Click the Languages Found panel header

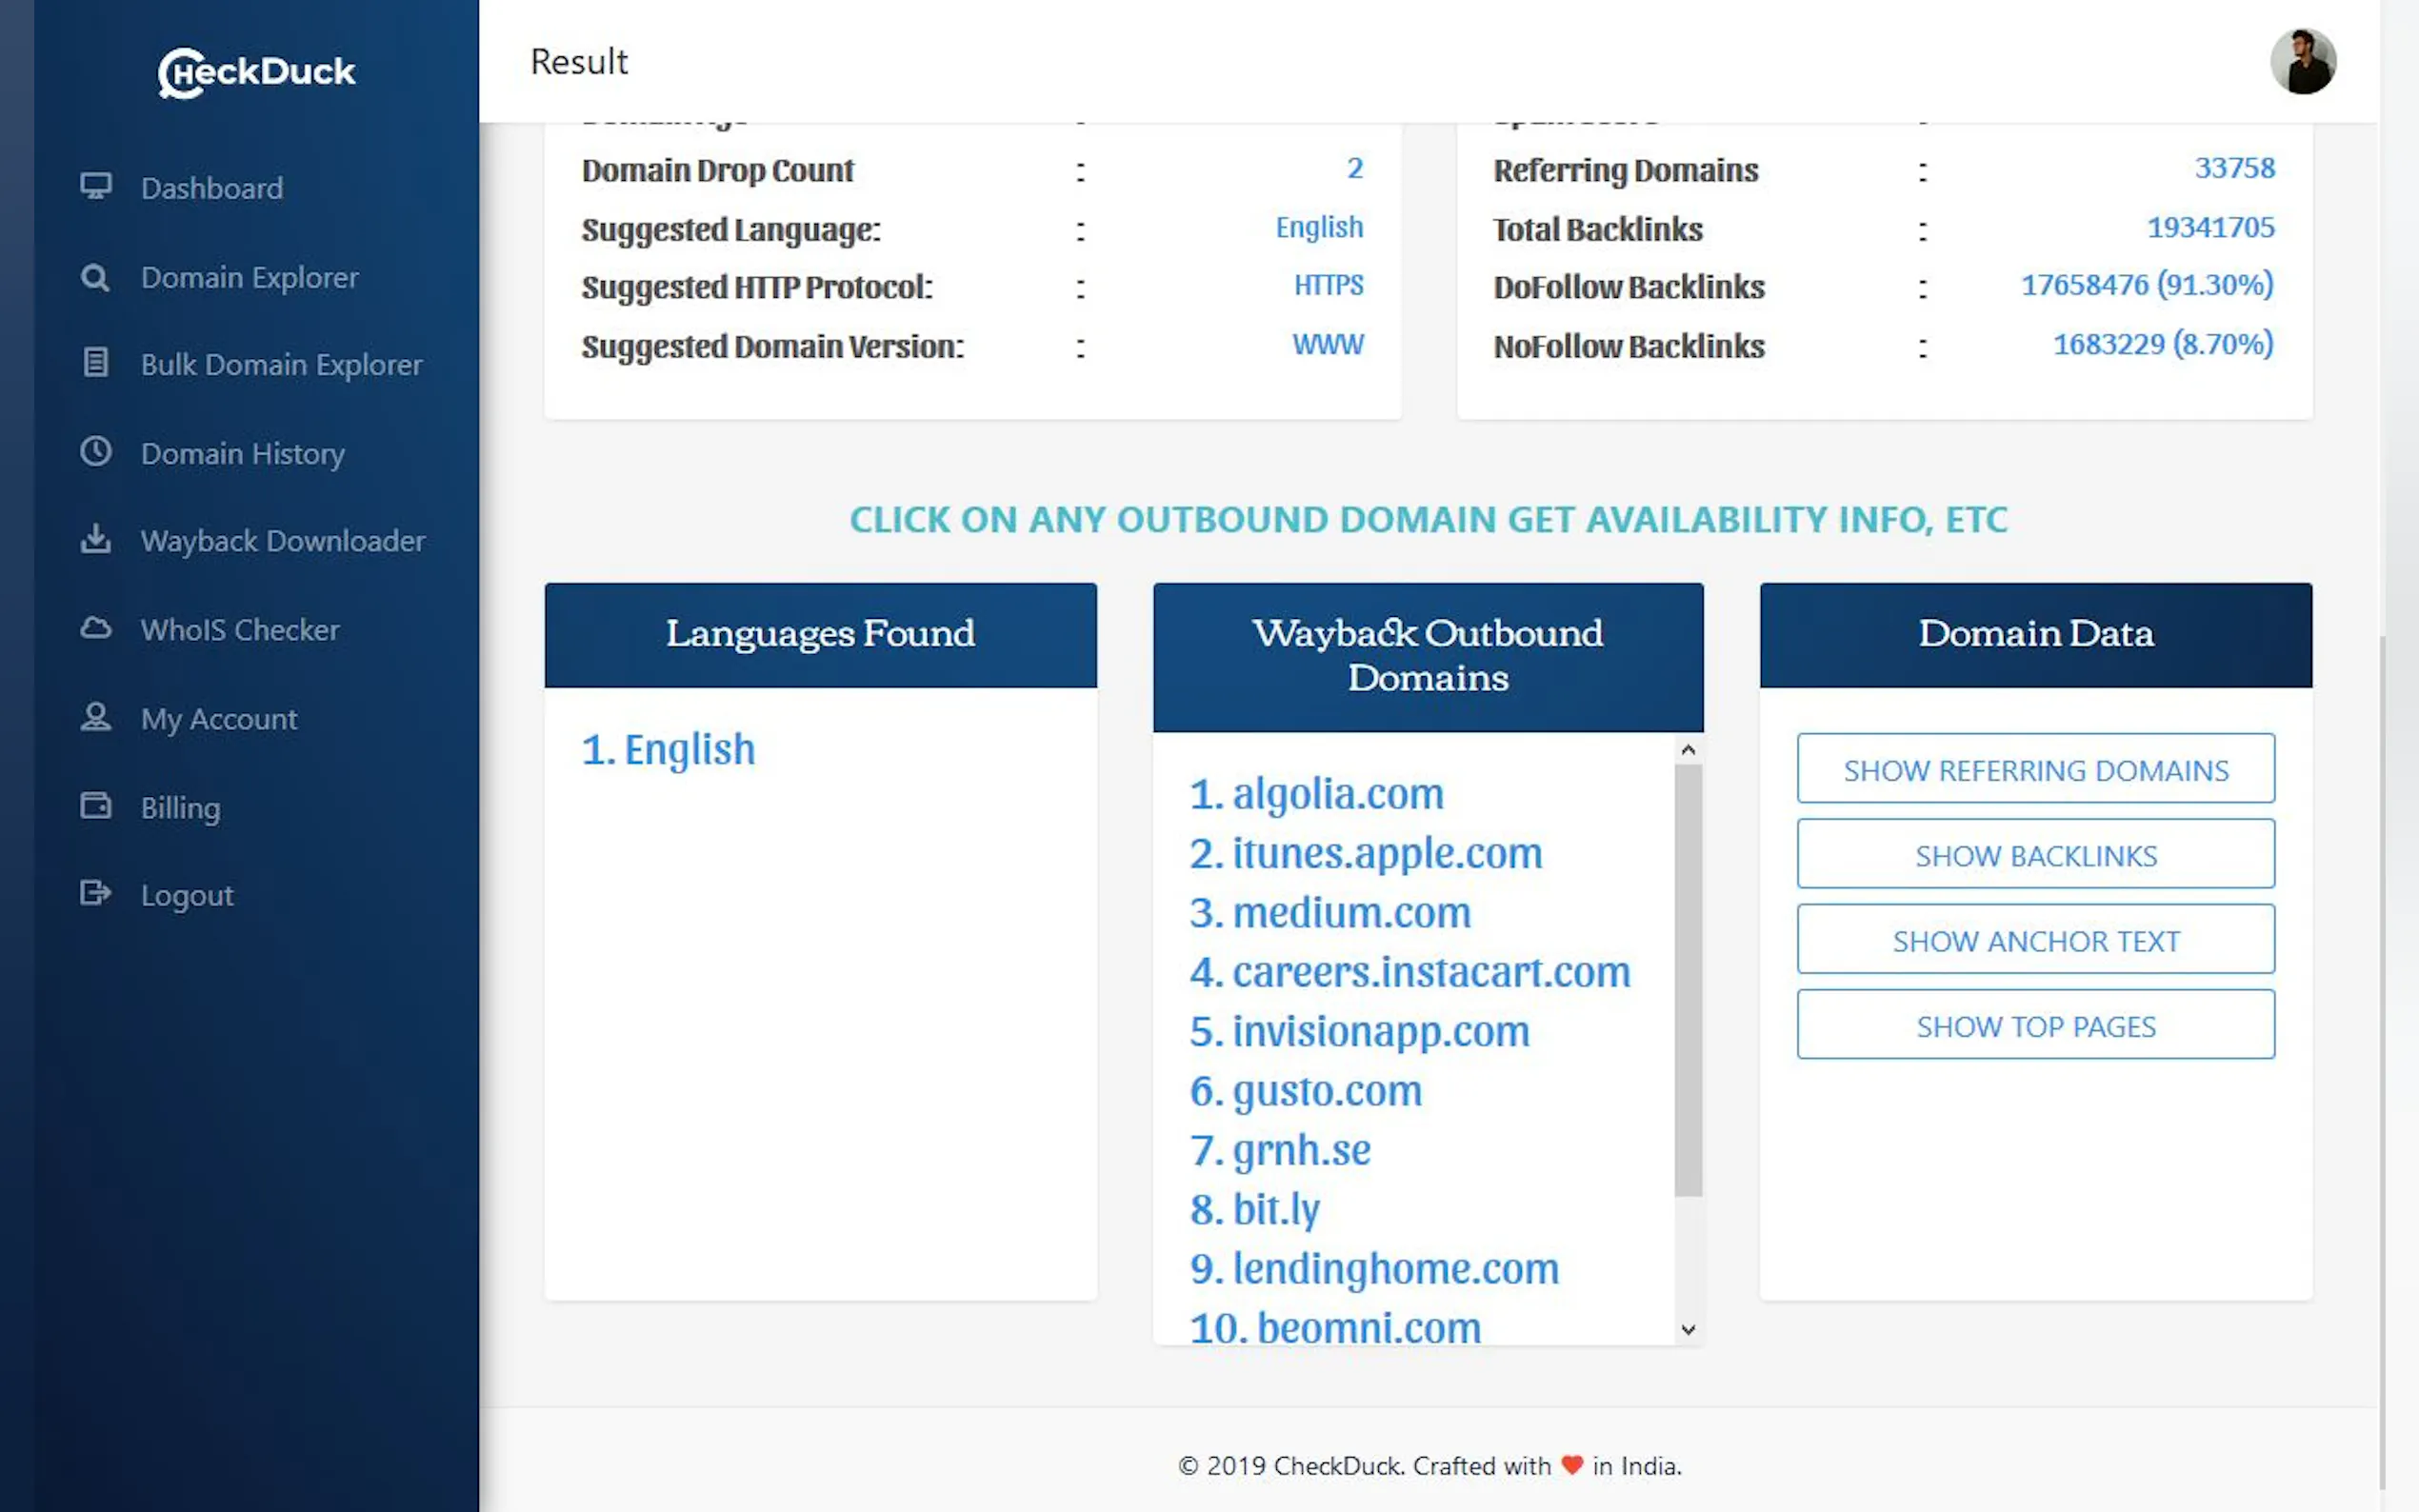click(x=820, y=634)
